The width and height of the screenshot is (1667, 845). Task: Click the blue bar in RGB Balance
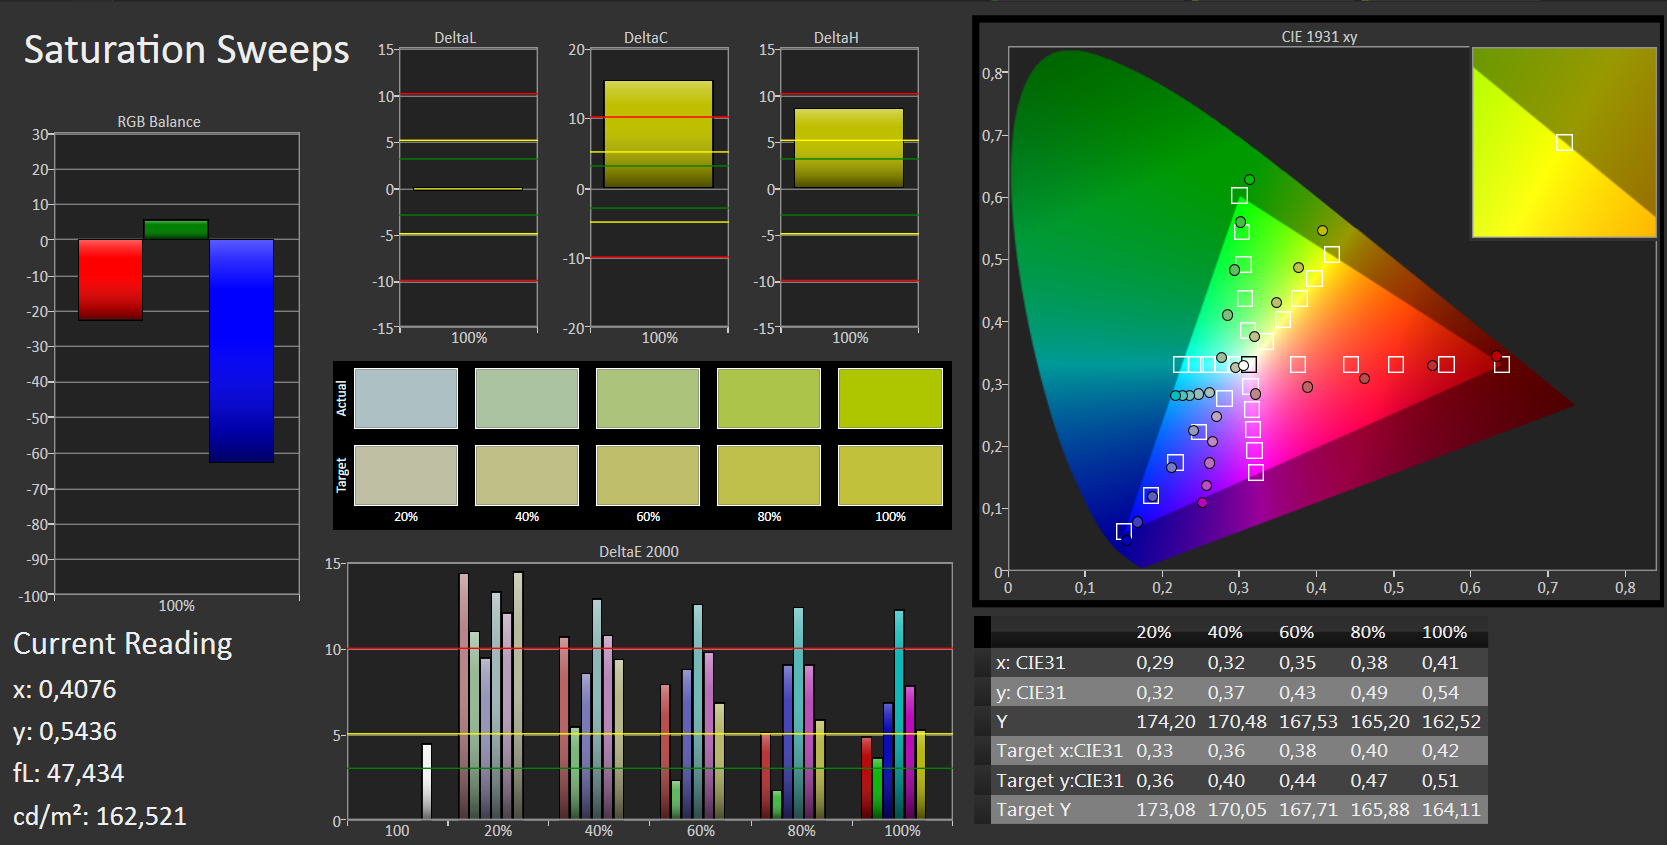[241, 350]
